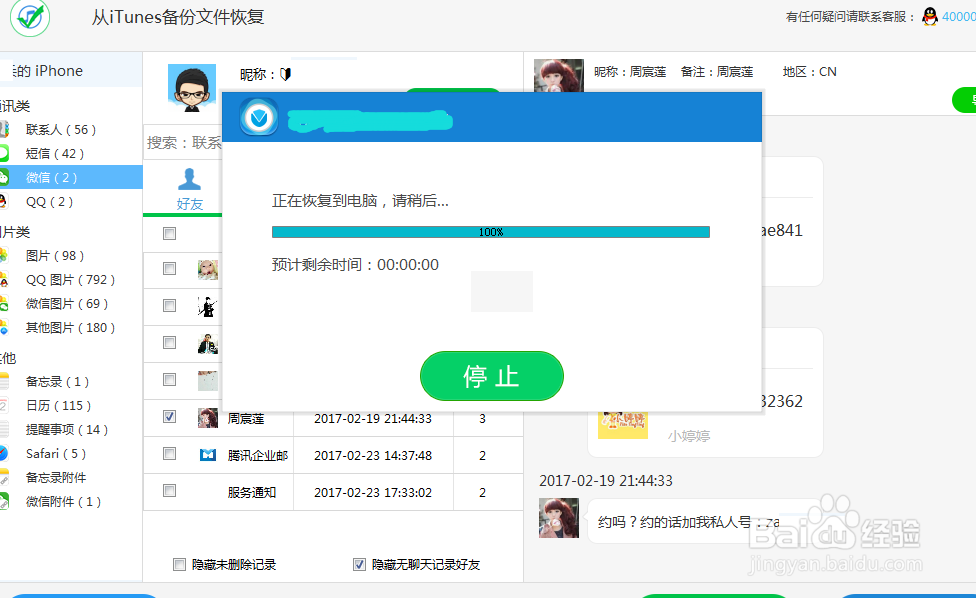Viewport: 976px width, 598px height.
Task: Click timestamp 2017-02-23 14:37:48
Action: [x=373, y=456]
